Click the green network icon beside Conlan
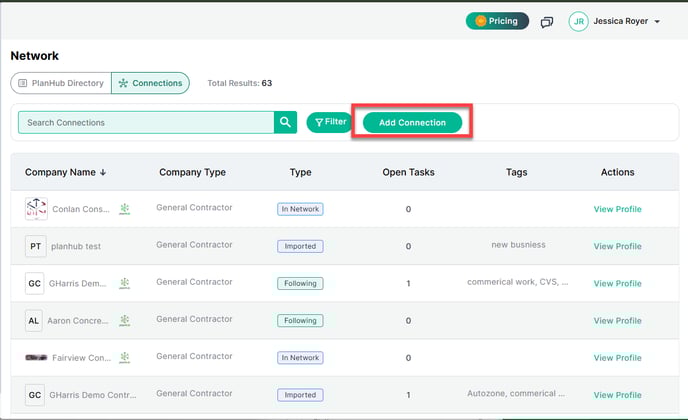This screenshot has width=688, height=420. (125, 209)
